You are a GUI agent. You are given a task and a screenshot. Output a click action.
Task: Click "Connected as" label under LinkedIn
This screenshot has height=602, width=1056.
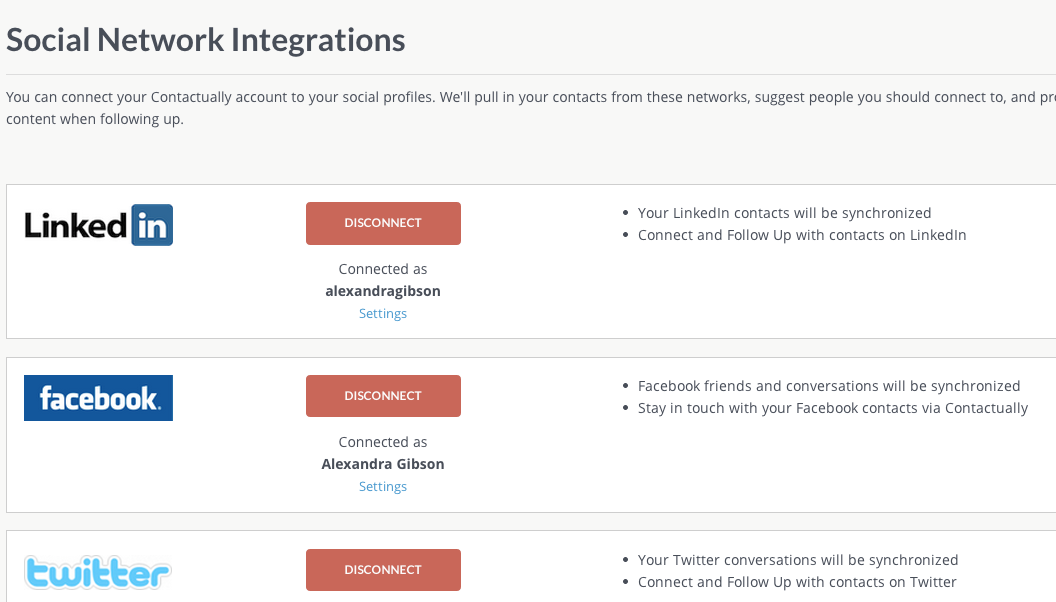point(383,269)
